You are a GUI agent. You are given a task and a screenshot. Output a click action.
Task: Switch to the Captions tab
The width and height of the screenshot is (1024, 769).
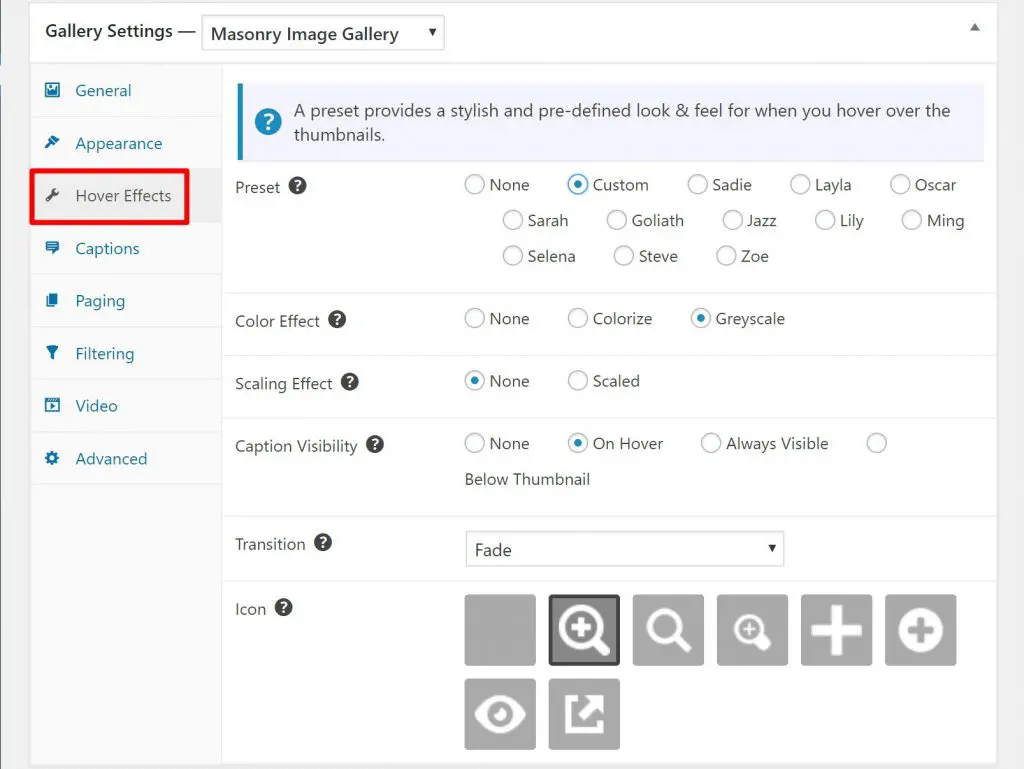coord(107,248)
